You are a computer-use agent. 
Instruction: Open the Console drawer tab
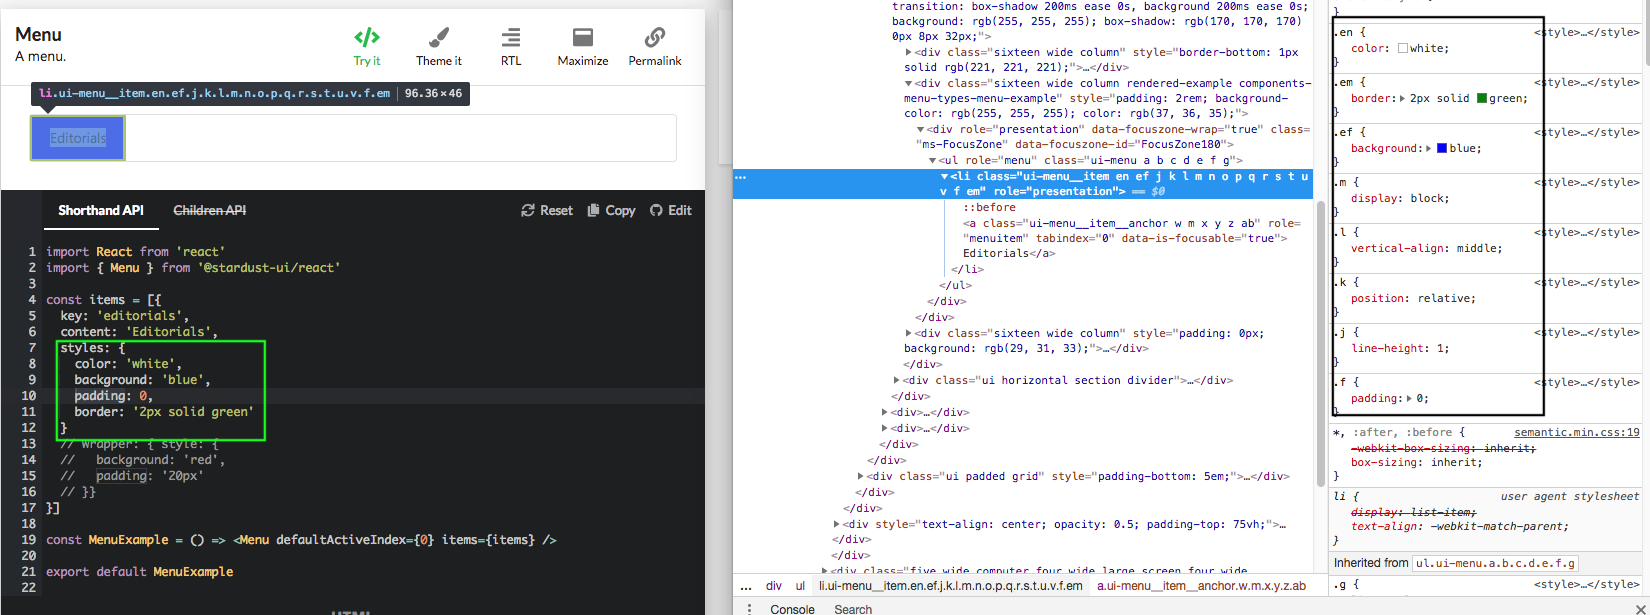pos(792,608)
